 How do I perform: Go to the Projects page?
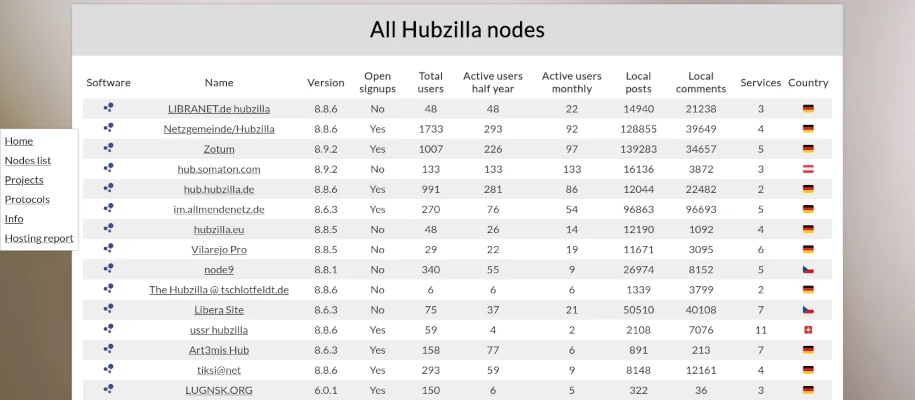tap(24, 180)
